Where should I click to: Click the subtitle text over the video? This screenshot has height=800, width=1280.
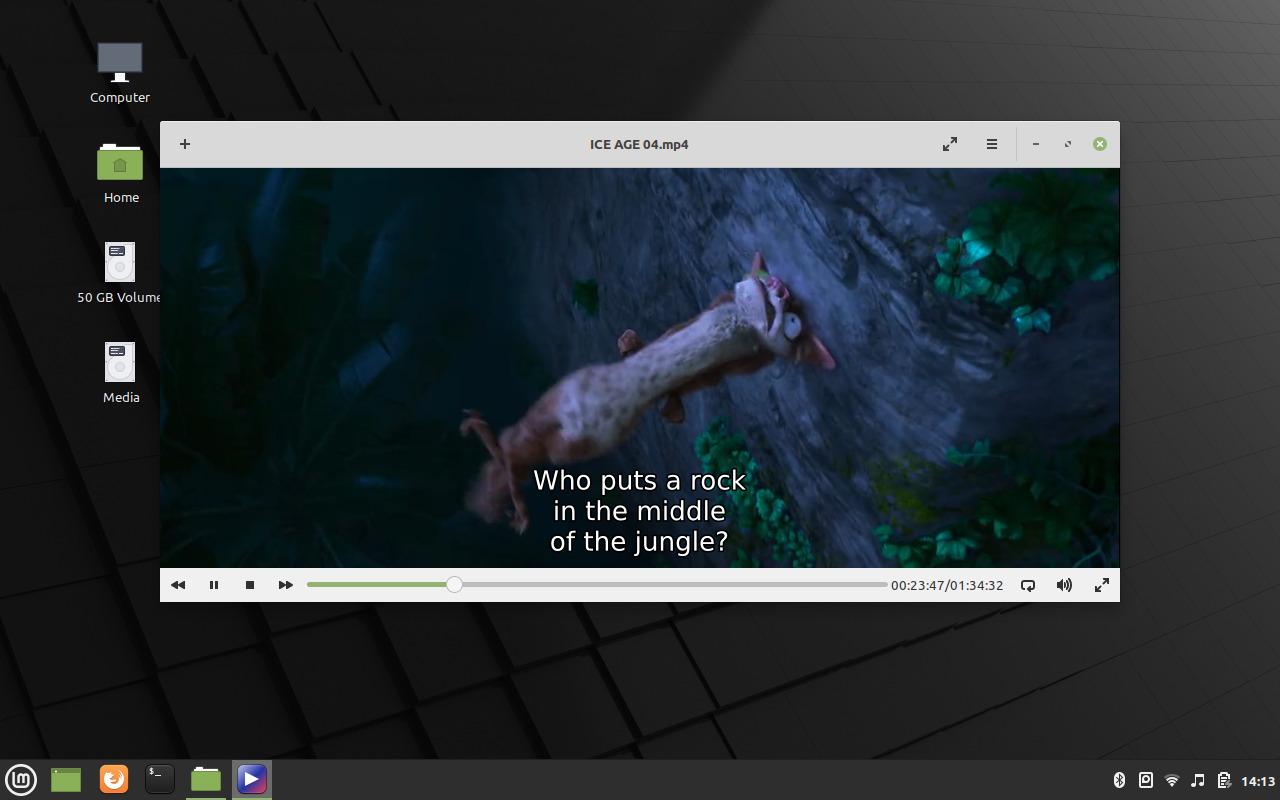point(639,511)
